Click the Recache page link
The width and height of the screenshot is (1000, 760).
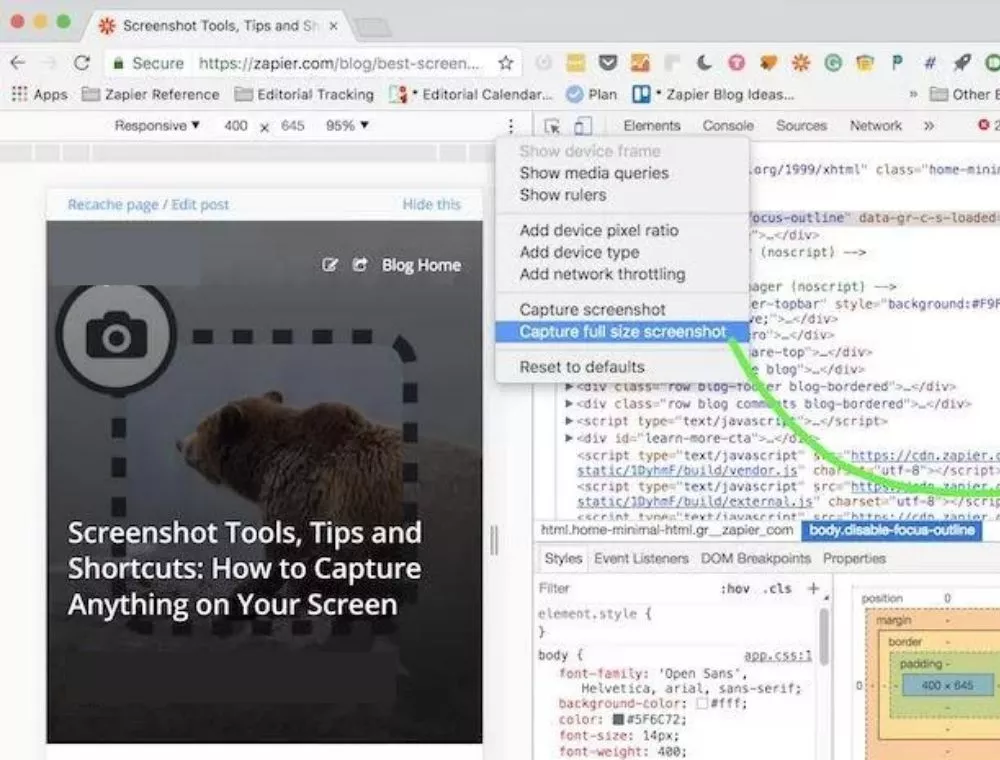pyautogui.click(x=113, y=205)
